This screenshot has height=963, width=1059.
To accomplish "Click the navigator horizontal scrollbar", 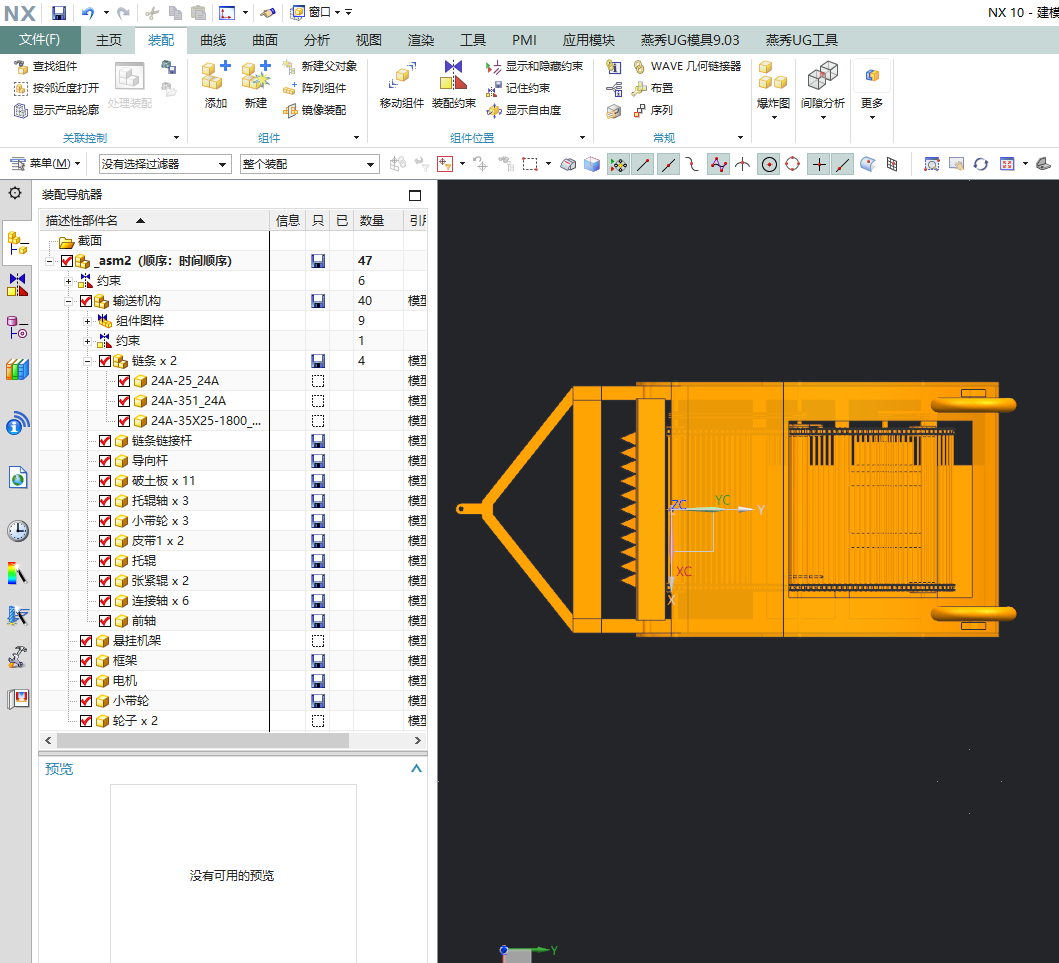I will (x=200, y=741).
